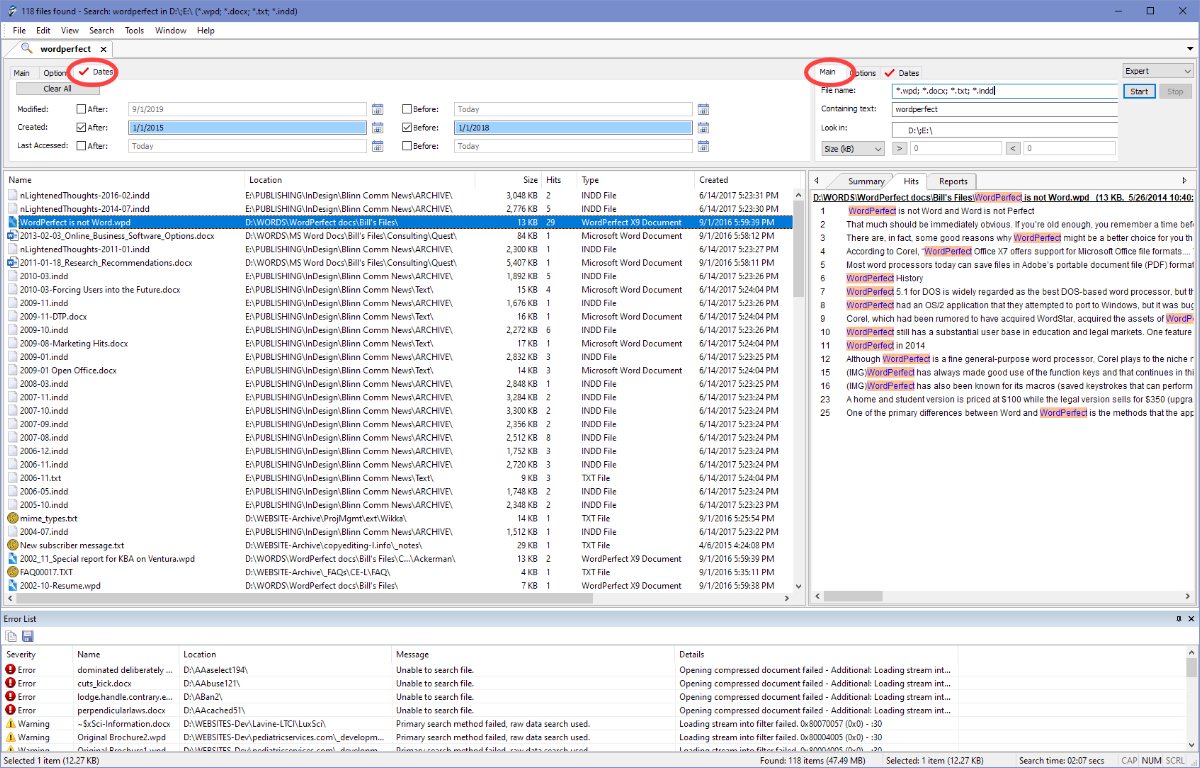
Task: Sort the Error List by Severity column
Action: coord(36,654)
